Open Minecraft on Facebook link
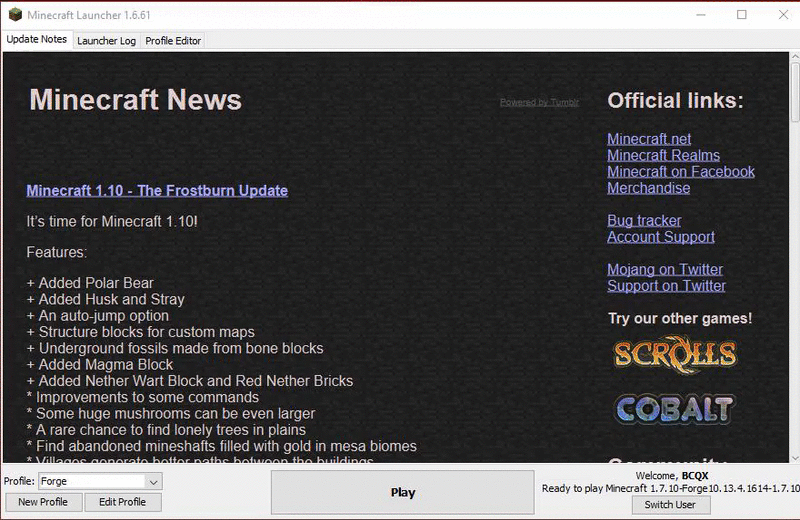Image resolution: width=800 pixels, height=520 pixels. tap(681, 171)
